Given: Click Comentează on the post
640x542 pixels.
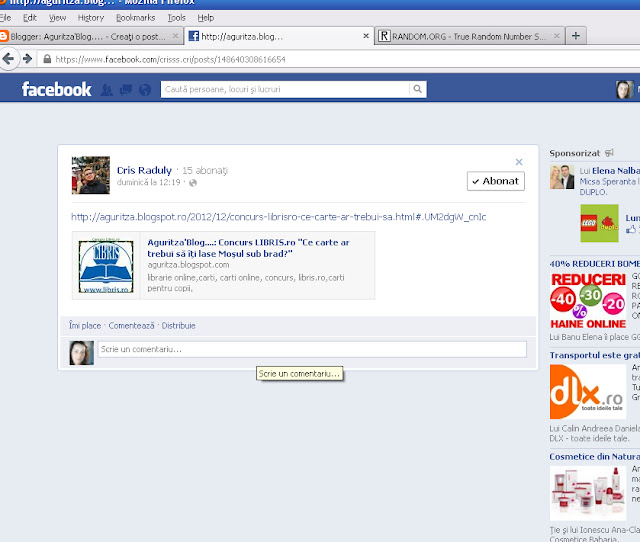Looking at the screenshot, I should point(131,326).
